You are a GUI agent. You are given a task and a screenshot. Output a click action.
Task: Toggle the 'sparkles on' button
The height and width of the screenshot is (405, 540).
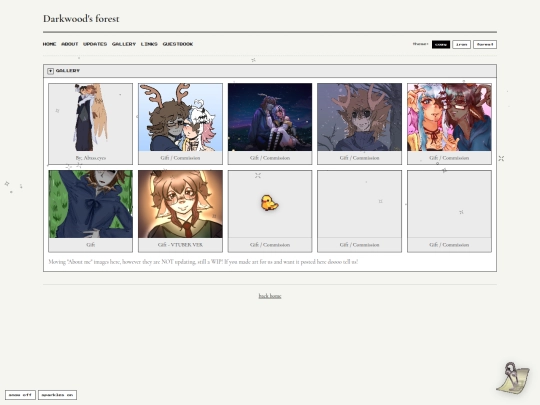tap(57, 395)
